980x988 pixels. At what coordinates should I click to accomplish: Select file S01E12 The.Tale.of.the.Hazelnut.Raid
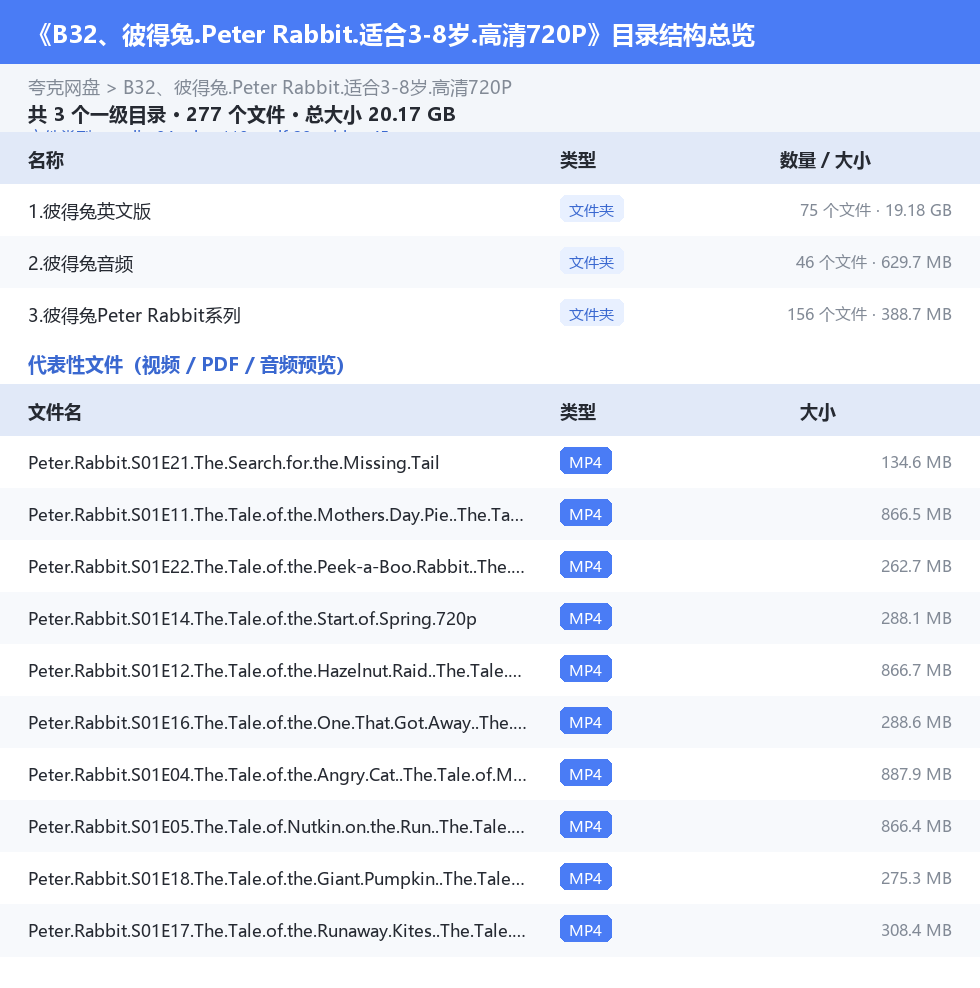[275, 670]
